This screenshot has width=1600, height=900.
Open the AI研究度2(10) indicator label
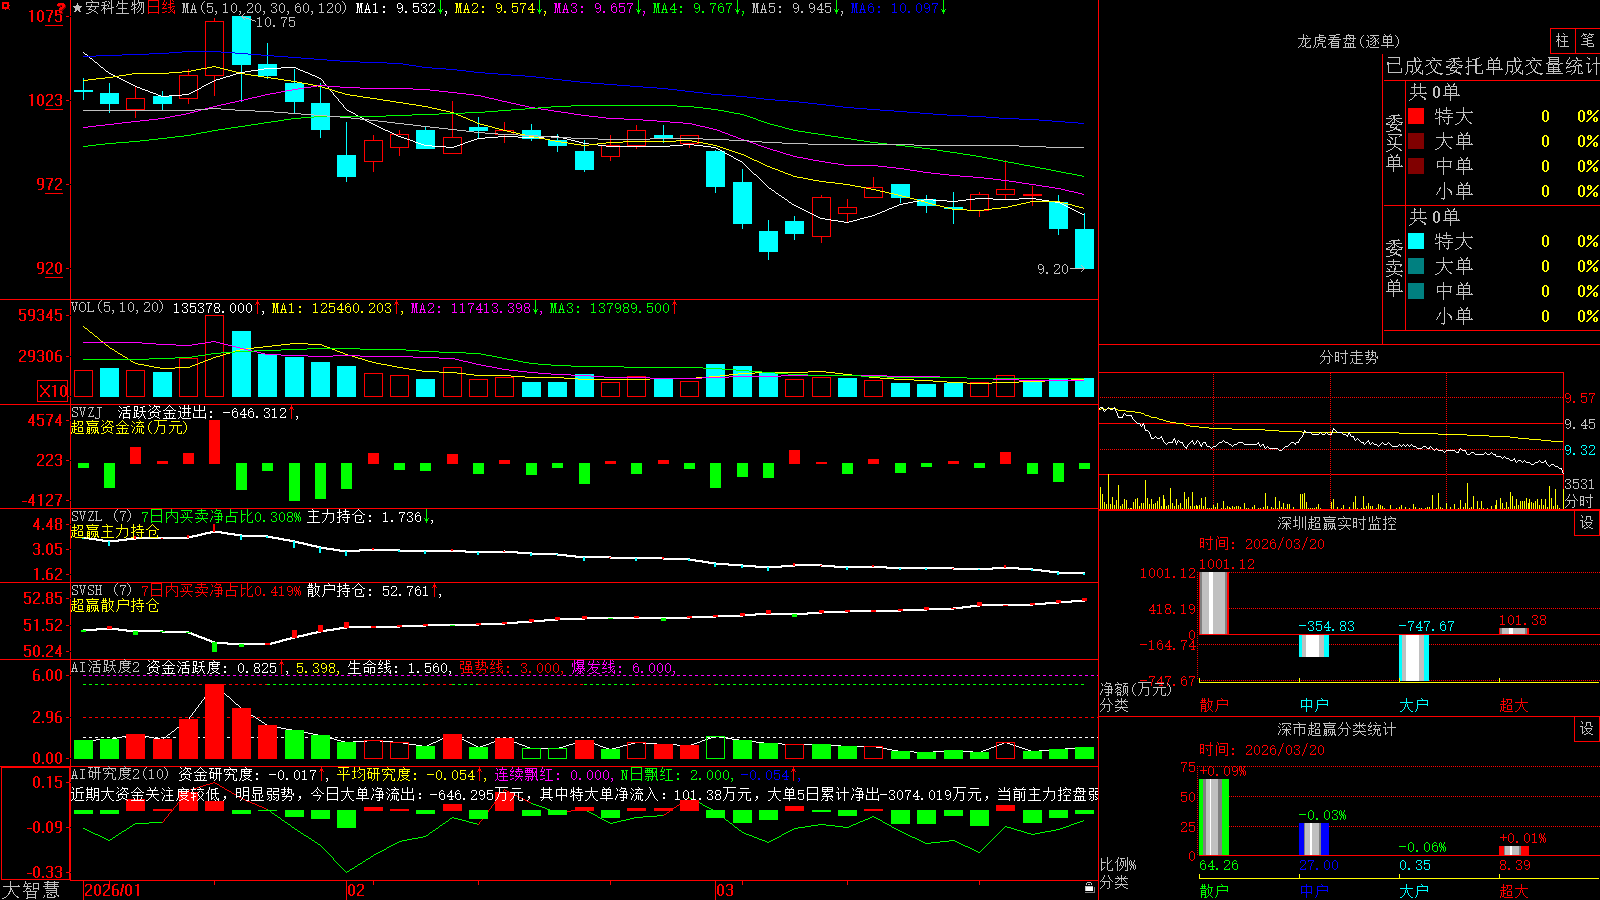click(x=120, y=774)
